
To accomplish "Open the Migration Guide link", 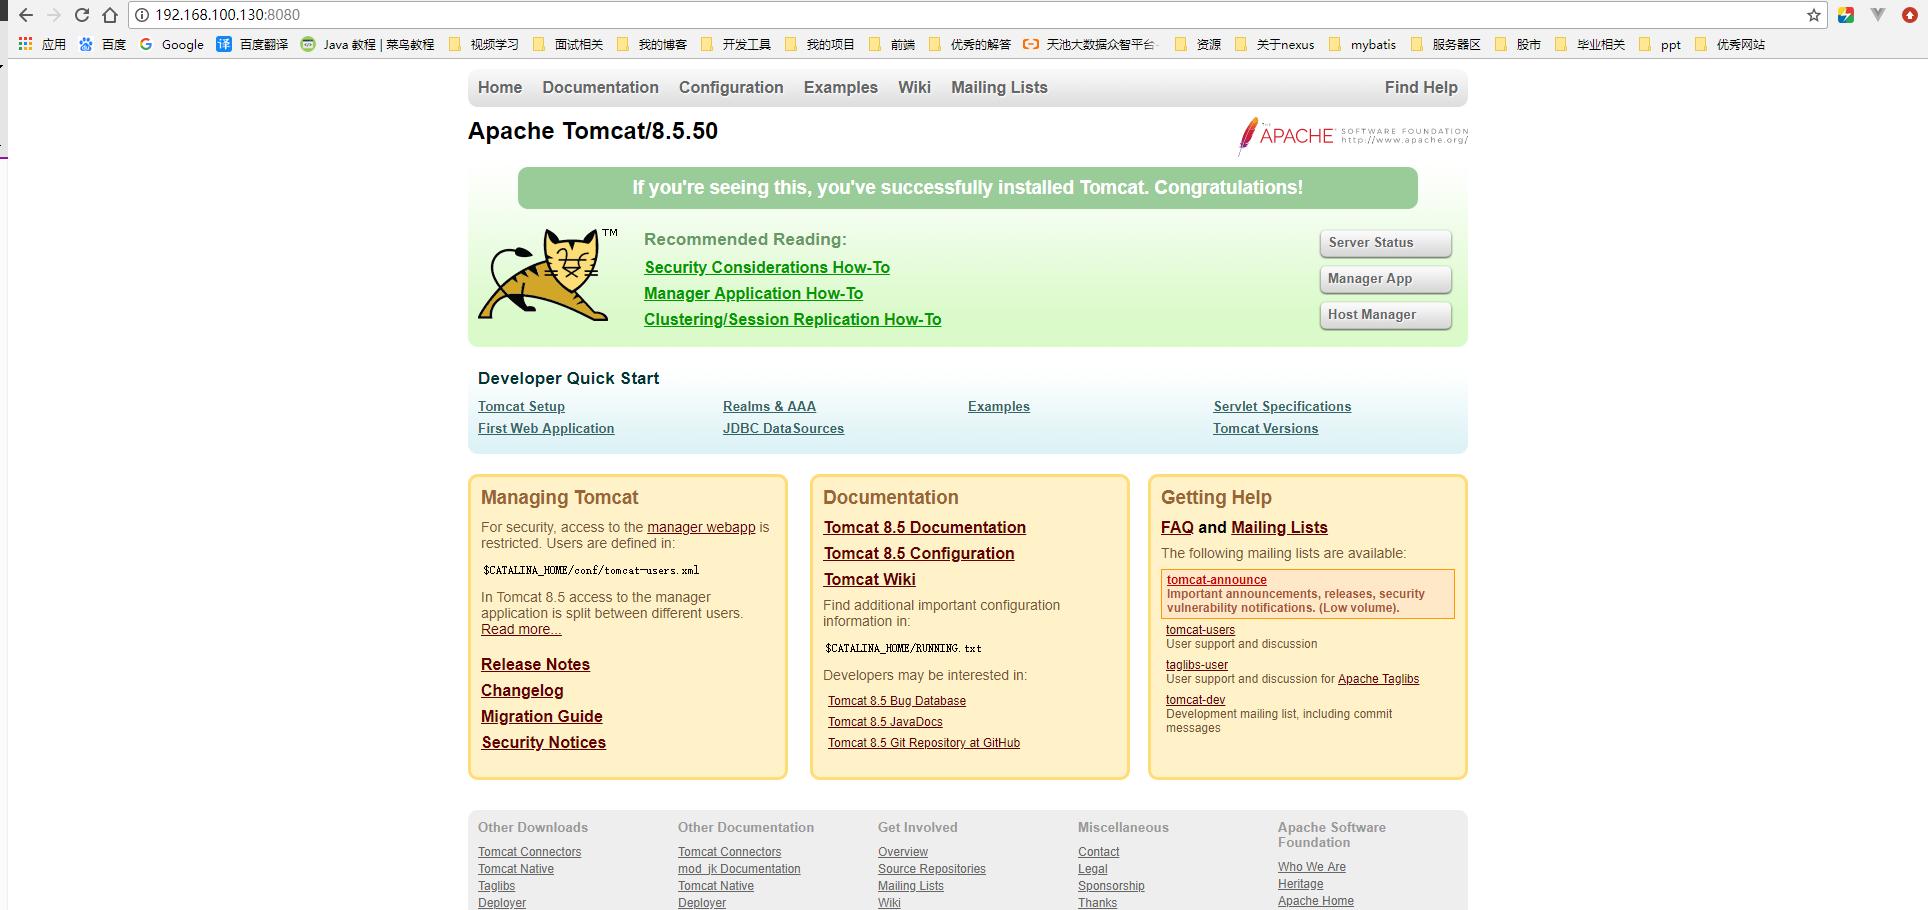I will click(541, 716).
